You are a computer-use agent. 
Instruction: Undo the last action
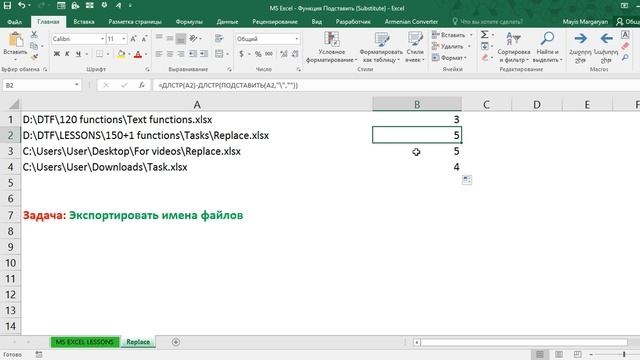(22, 6)
